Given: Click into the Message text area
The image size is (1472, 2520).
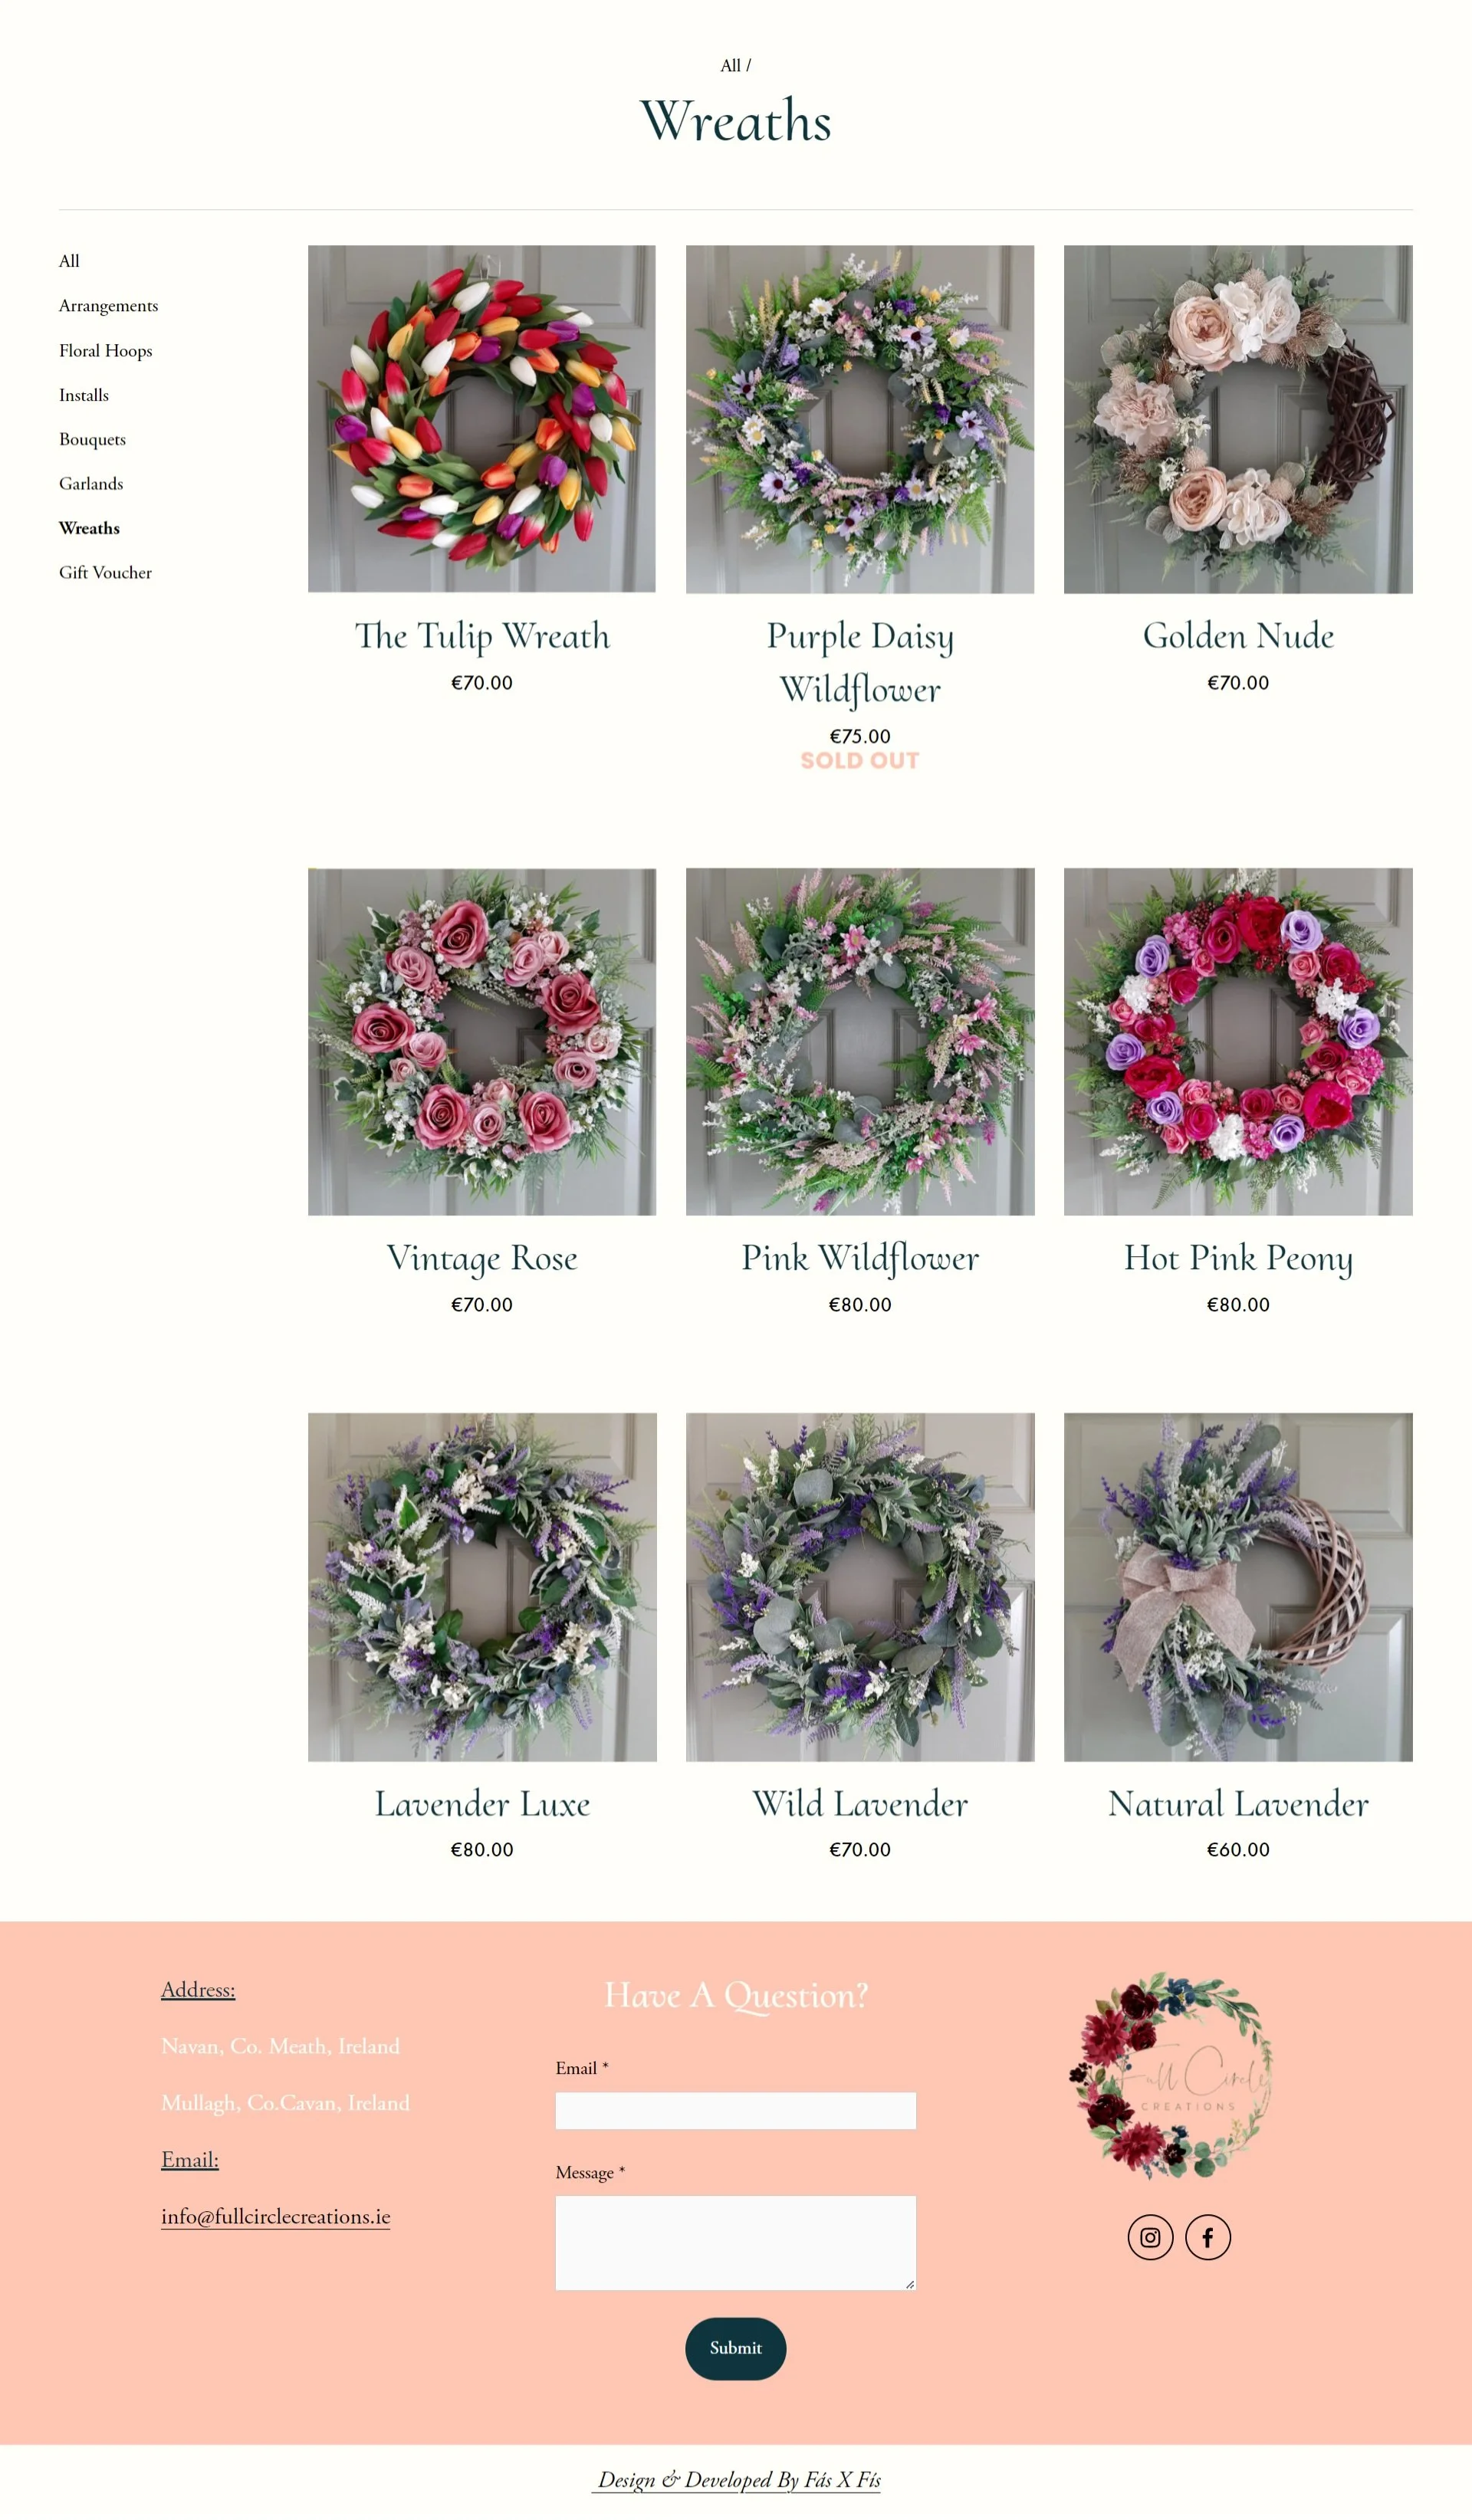Looking at the screenshot, I should pos(736,2243).
